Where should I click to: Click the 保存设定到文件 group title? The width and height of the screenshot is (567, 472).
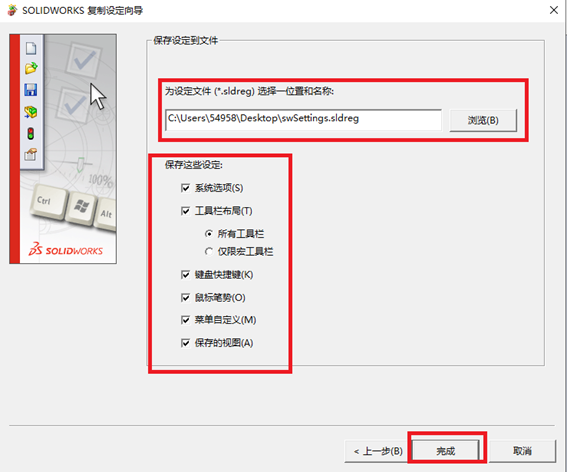tap(186, 41)
